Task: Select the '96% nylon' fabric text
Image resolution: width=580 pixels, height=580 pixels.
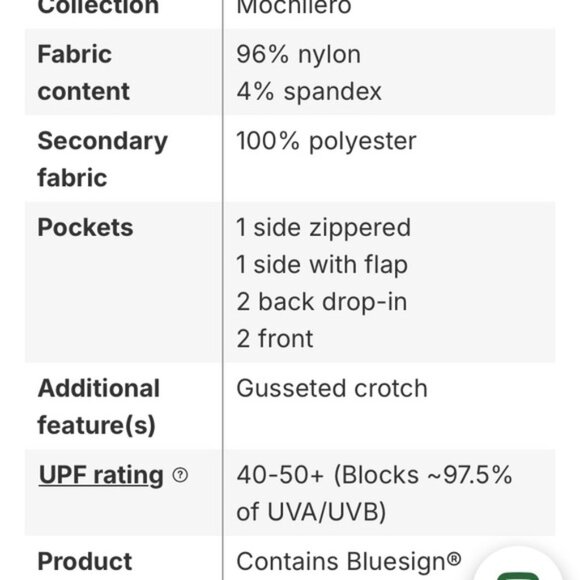Action: (x=298, y=54)
